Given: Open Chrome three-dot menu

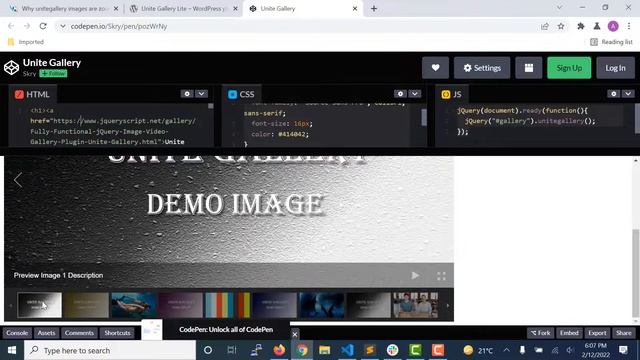Looking at the screenshot, I should tap(629, 26).
